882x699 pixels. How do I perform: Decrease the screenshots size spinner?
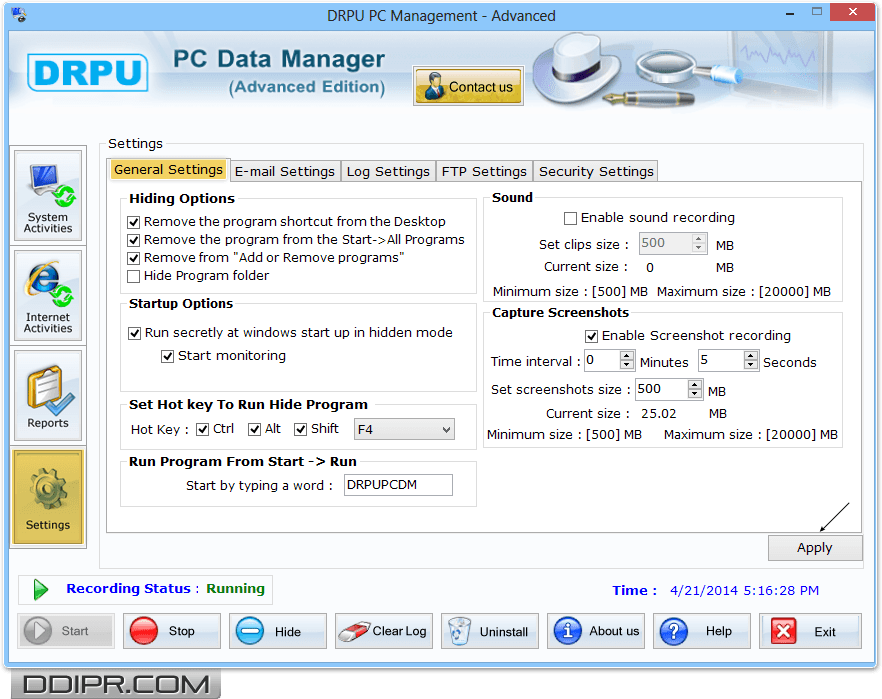tap(695, 394)
